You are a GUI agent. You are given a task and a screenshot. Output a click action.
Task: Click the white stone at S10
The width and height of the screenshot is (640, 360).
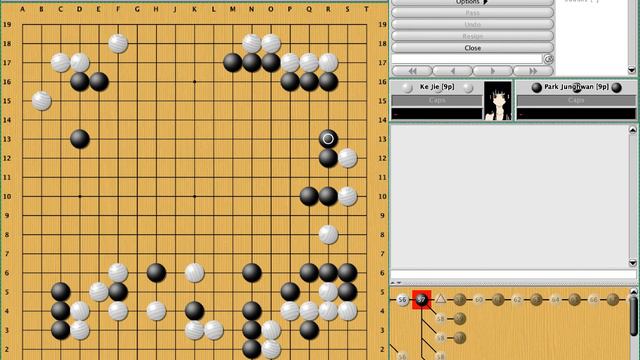(347, 196)
